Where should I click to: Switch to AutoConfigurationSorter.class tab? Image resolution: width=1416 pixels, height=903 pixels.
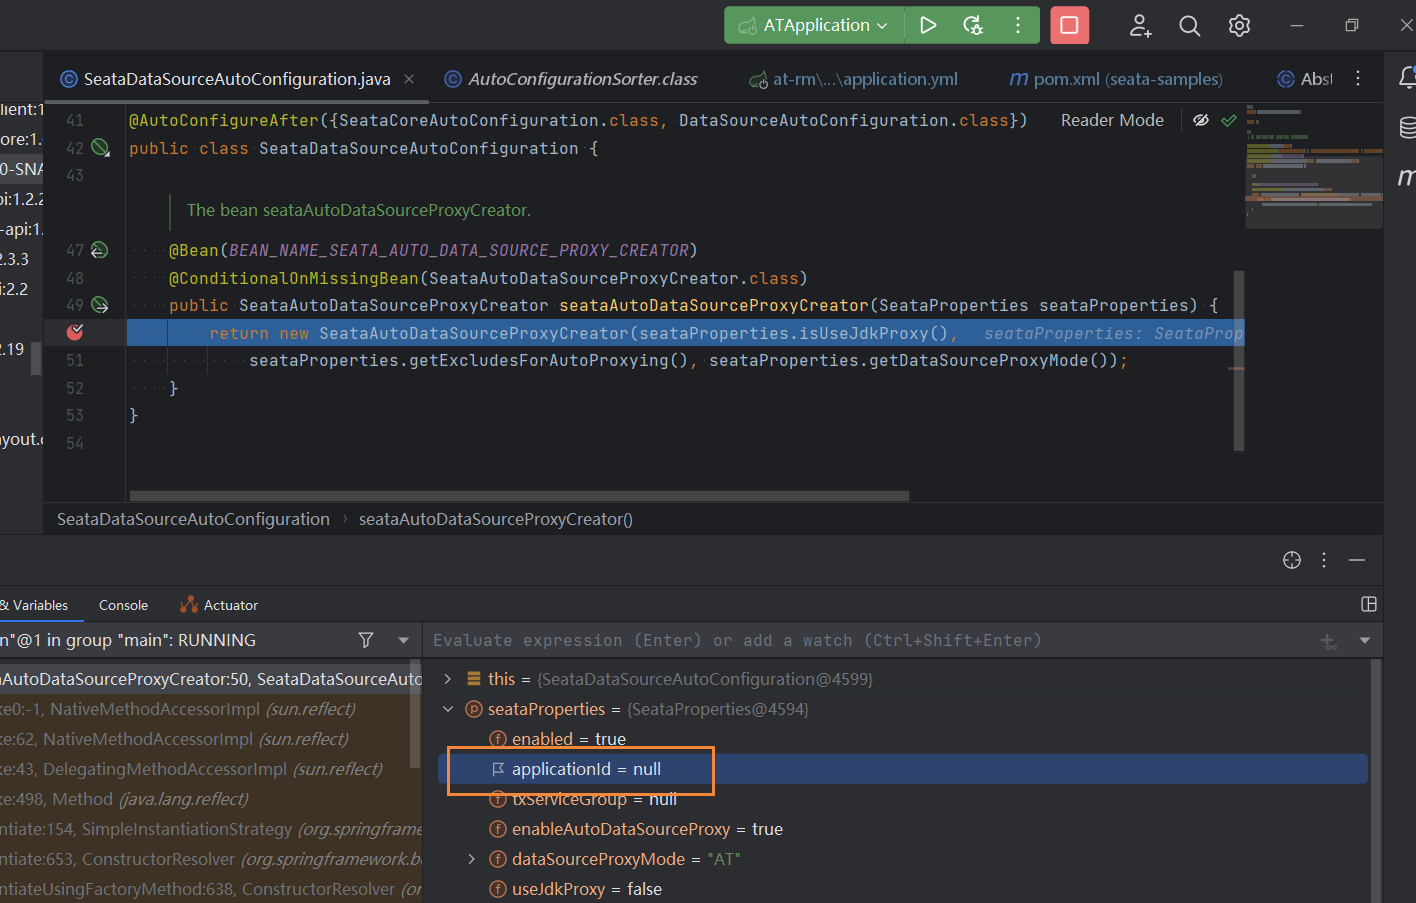583,79
